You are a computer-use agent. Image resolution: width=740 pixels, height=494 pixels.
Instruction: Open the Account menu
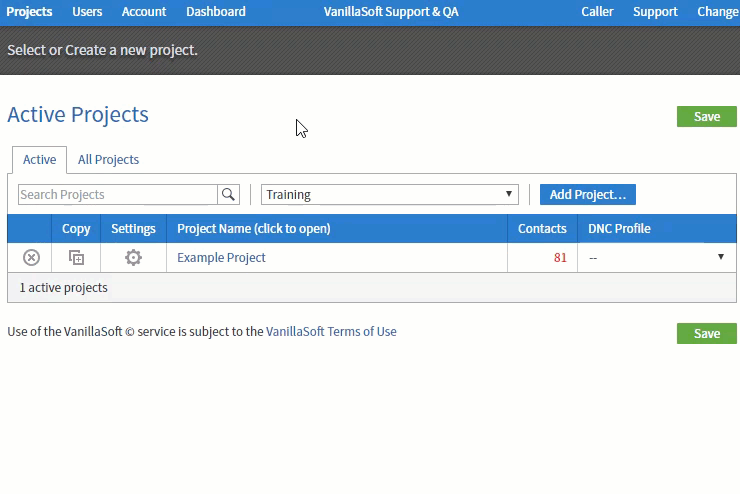click(x=143, y=12)
